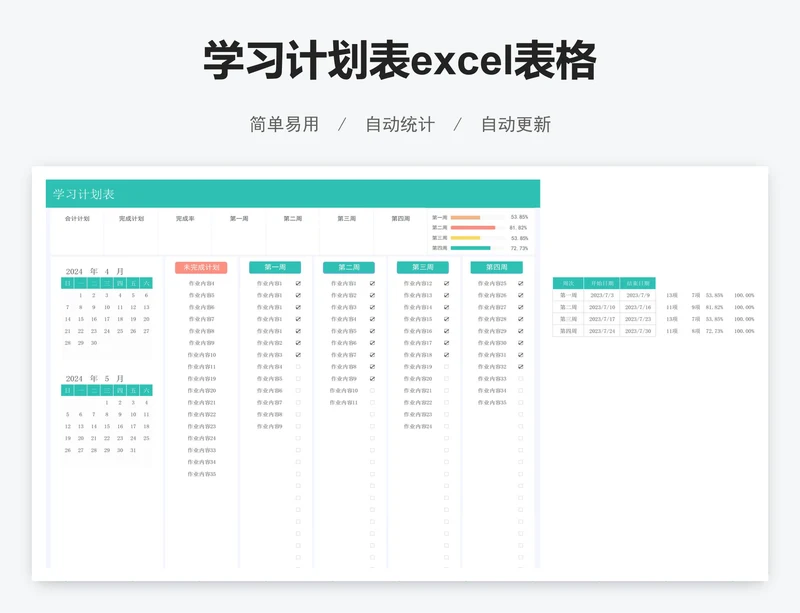Select 作业内容35 in the 未完成计划 list
The width and height of the screenshot is (800, 613).
pyautogui.click(x=202, y=474)
